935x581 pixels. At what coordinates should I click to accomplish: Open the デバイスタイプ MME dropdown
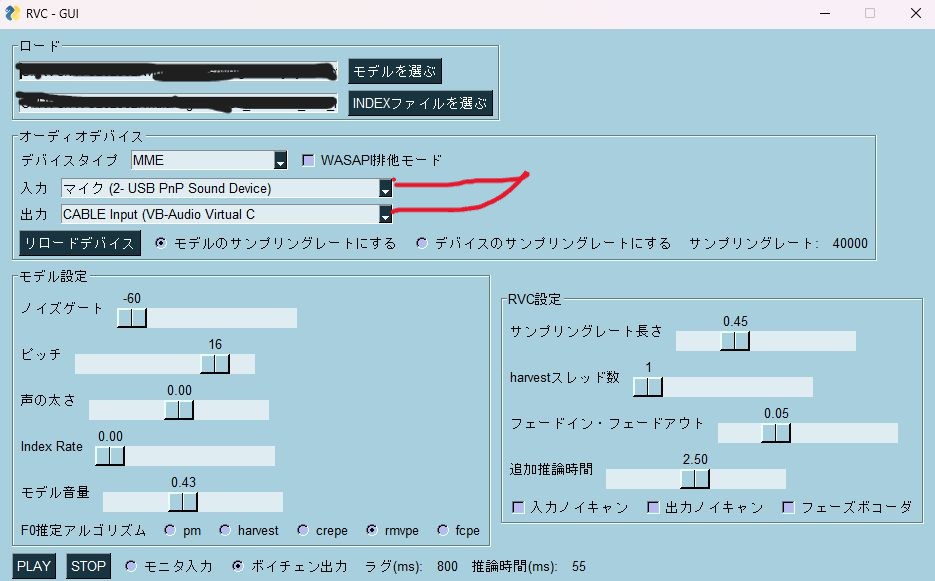[x=281, y=161]
